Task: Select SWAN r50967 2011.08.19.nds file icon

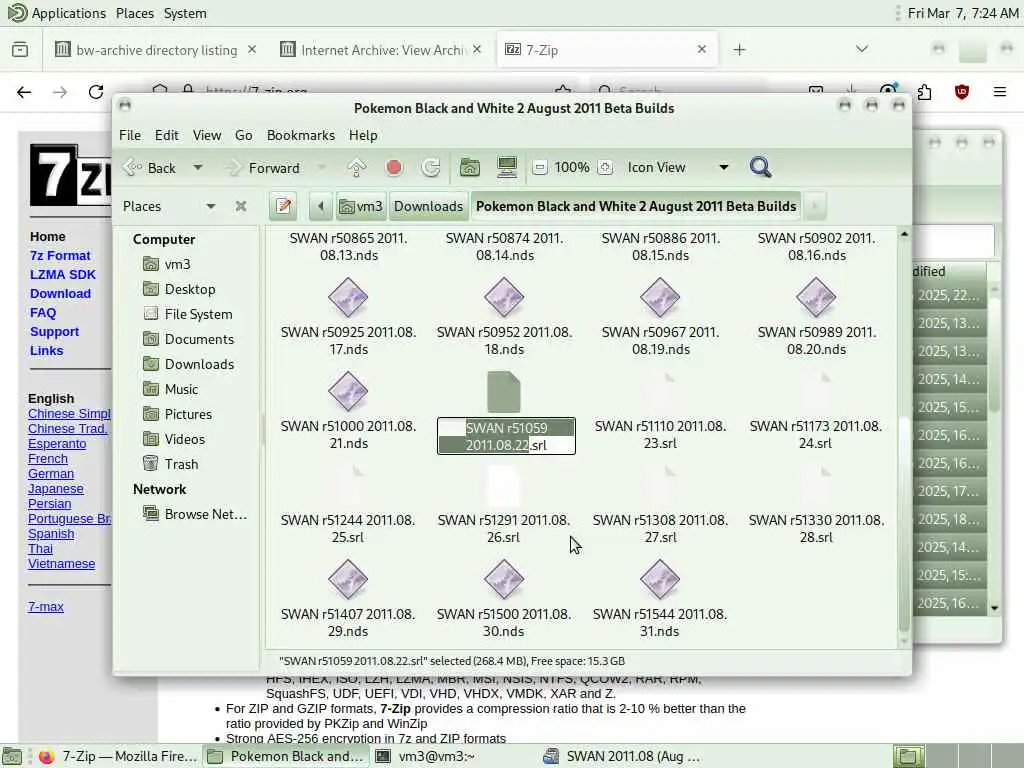Action: click(660, 297)
